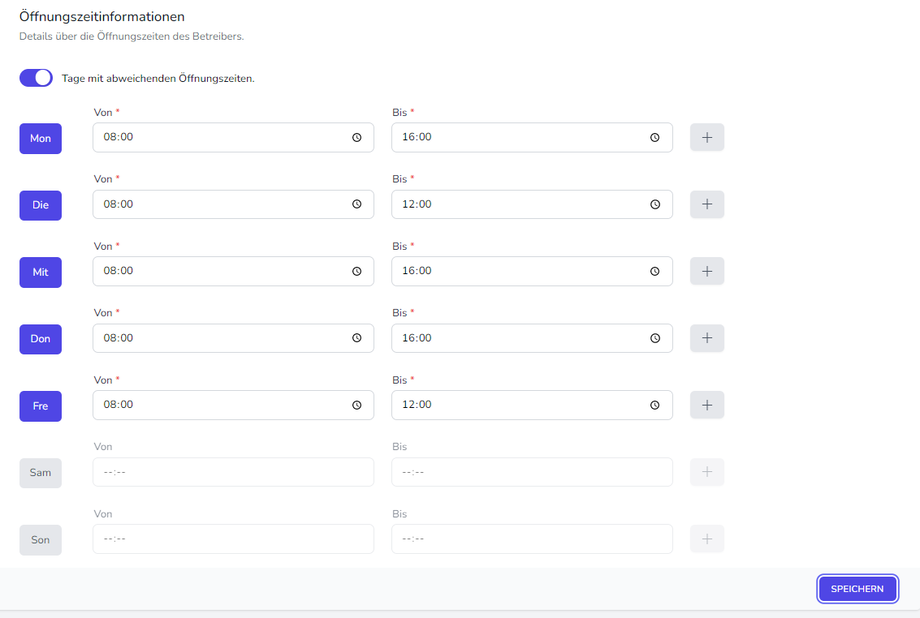This screenshot has height=618, width=920.
Task: Click the clock icon in Wednesday's Von field
Action: 356,271
